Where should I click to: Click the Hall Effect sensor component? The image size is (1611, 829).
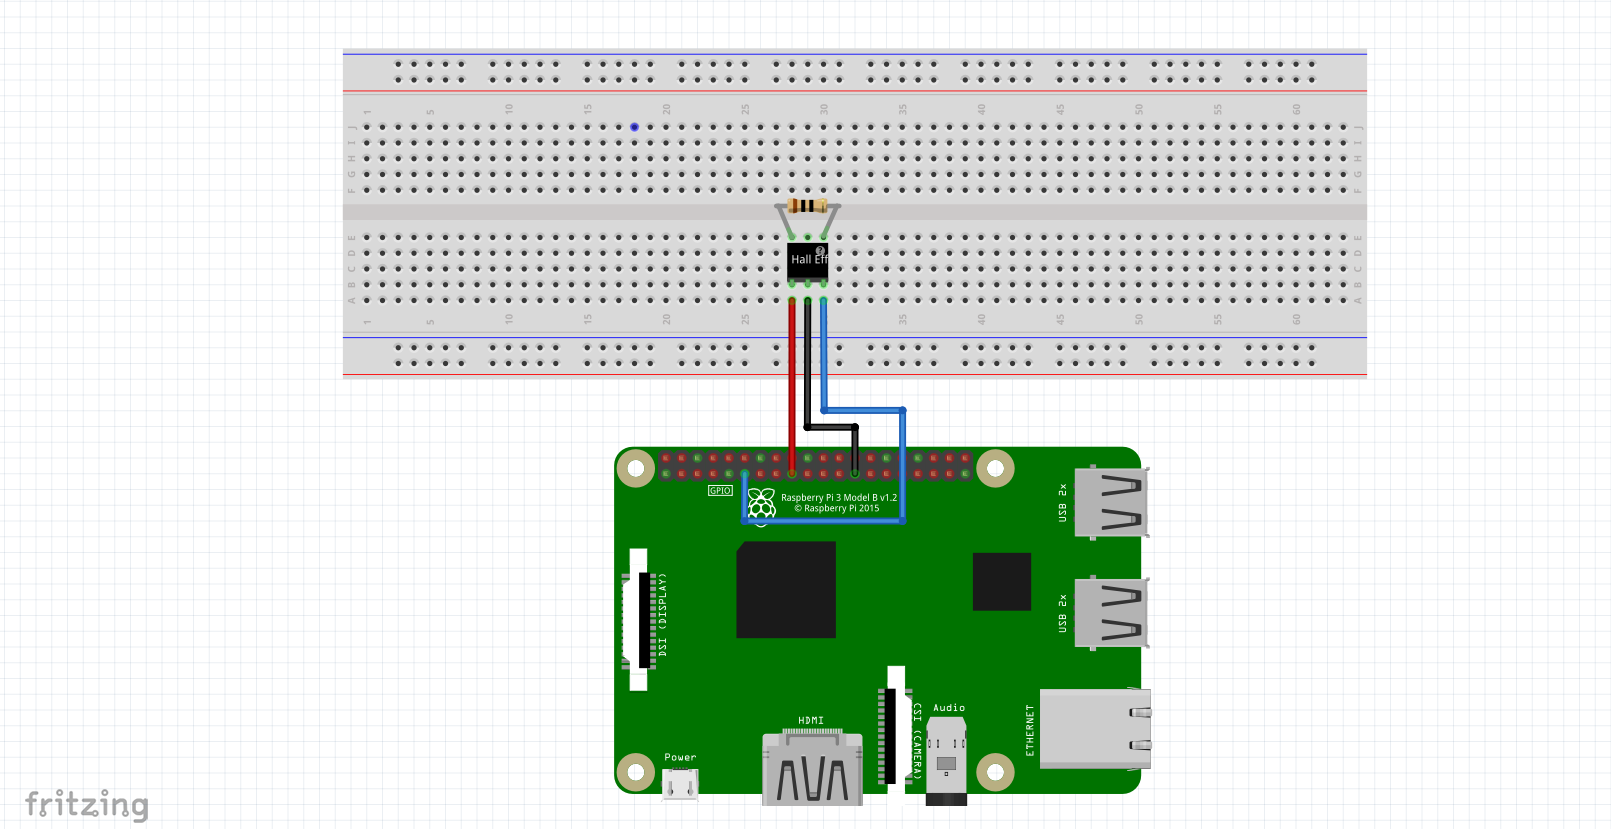(x=807, y=260)
